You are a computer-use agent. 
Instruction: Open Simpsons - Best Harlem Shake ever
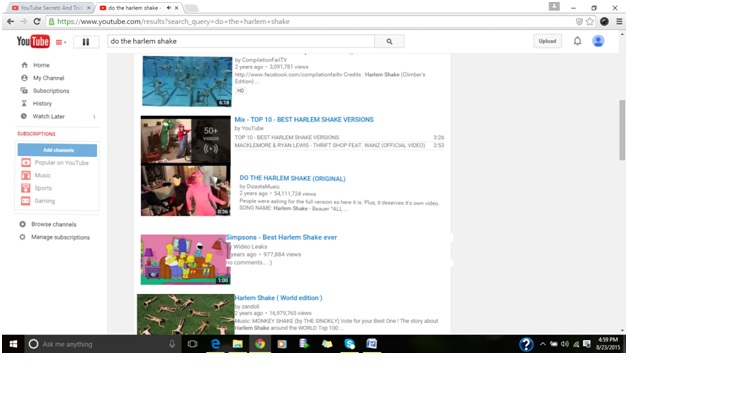[x=282, y=237]
